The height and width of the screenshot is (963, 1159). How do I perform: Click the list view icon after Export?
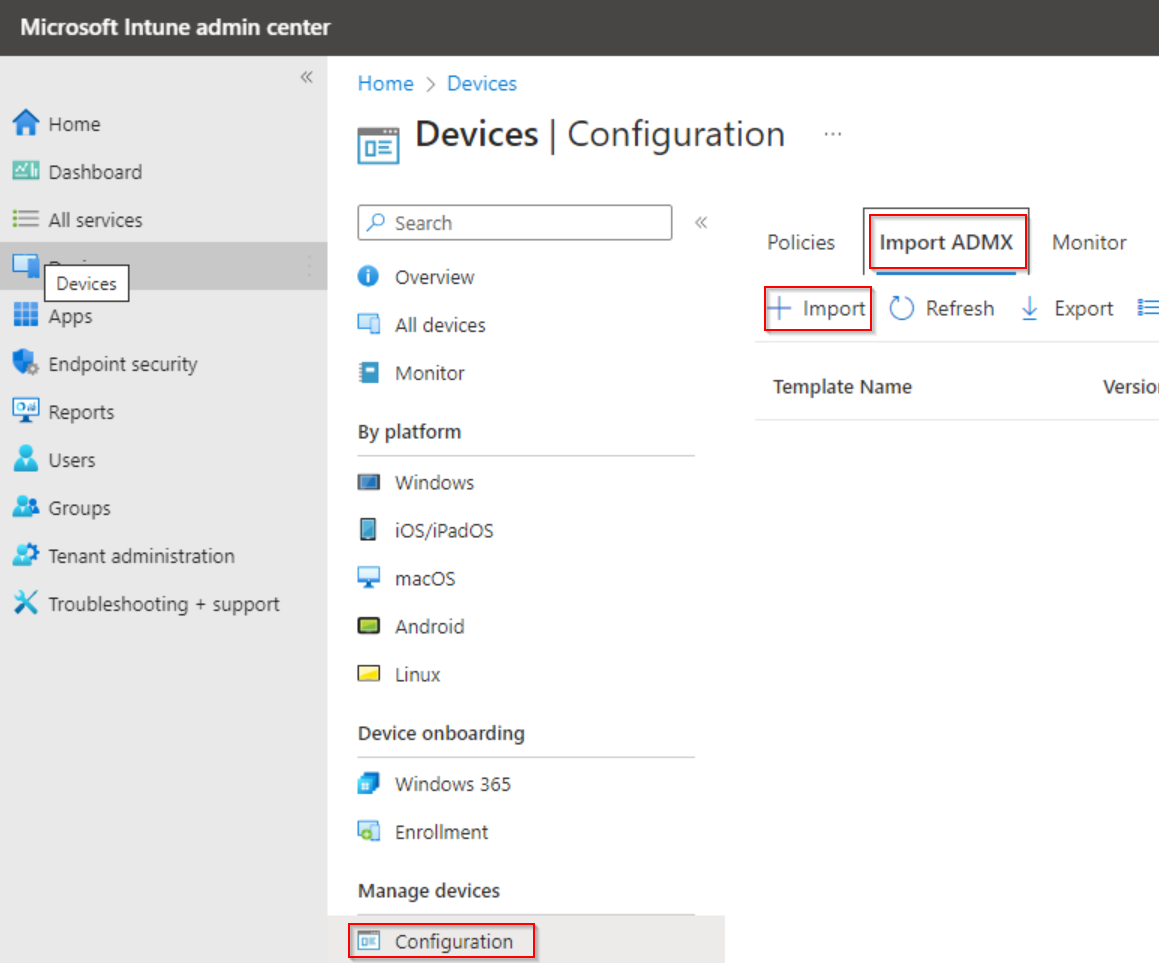pyautogui.click(x=1147, y=308)
